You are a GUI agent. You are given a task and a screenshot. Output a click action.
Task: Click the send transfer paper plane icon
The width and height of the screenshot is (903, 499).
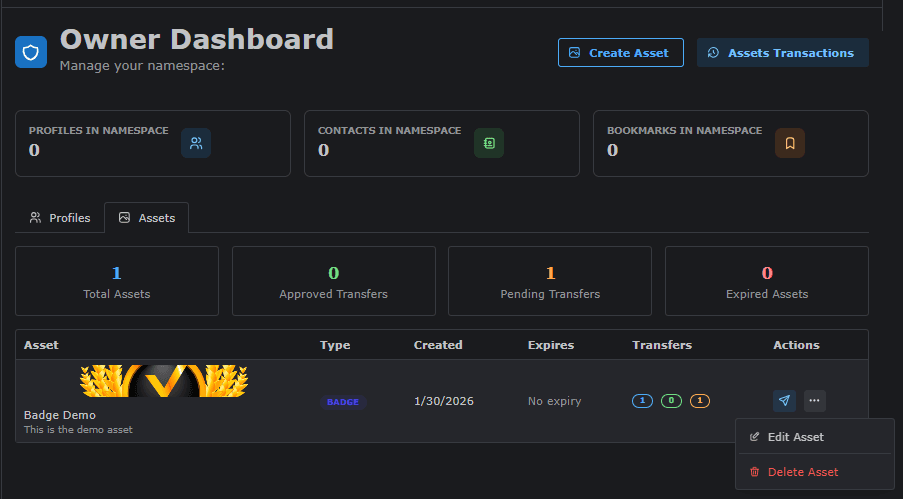coord(784,400)
